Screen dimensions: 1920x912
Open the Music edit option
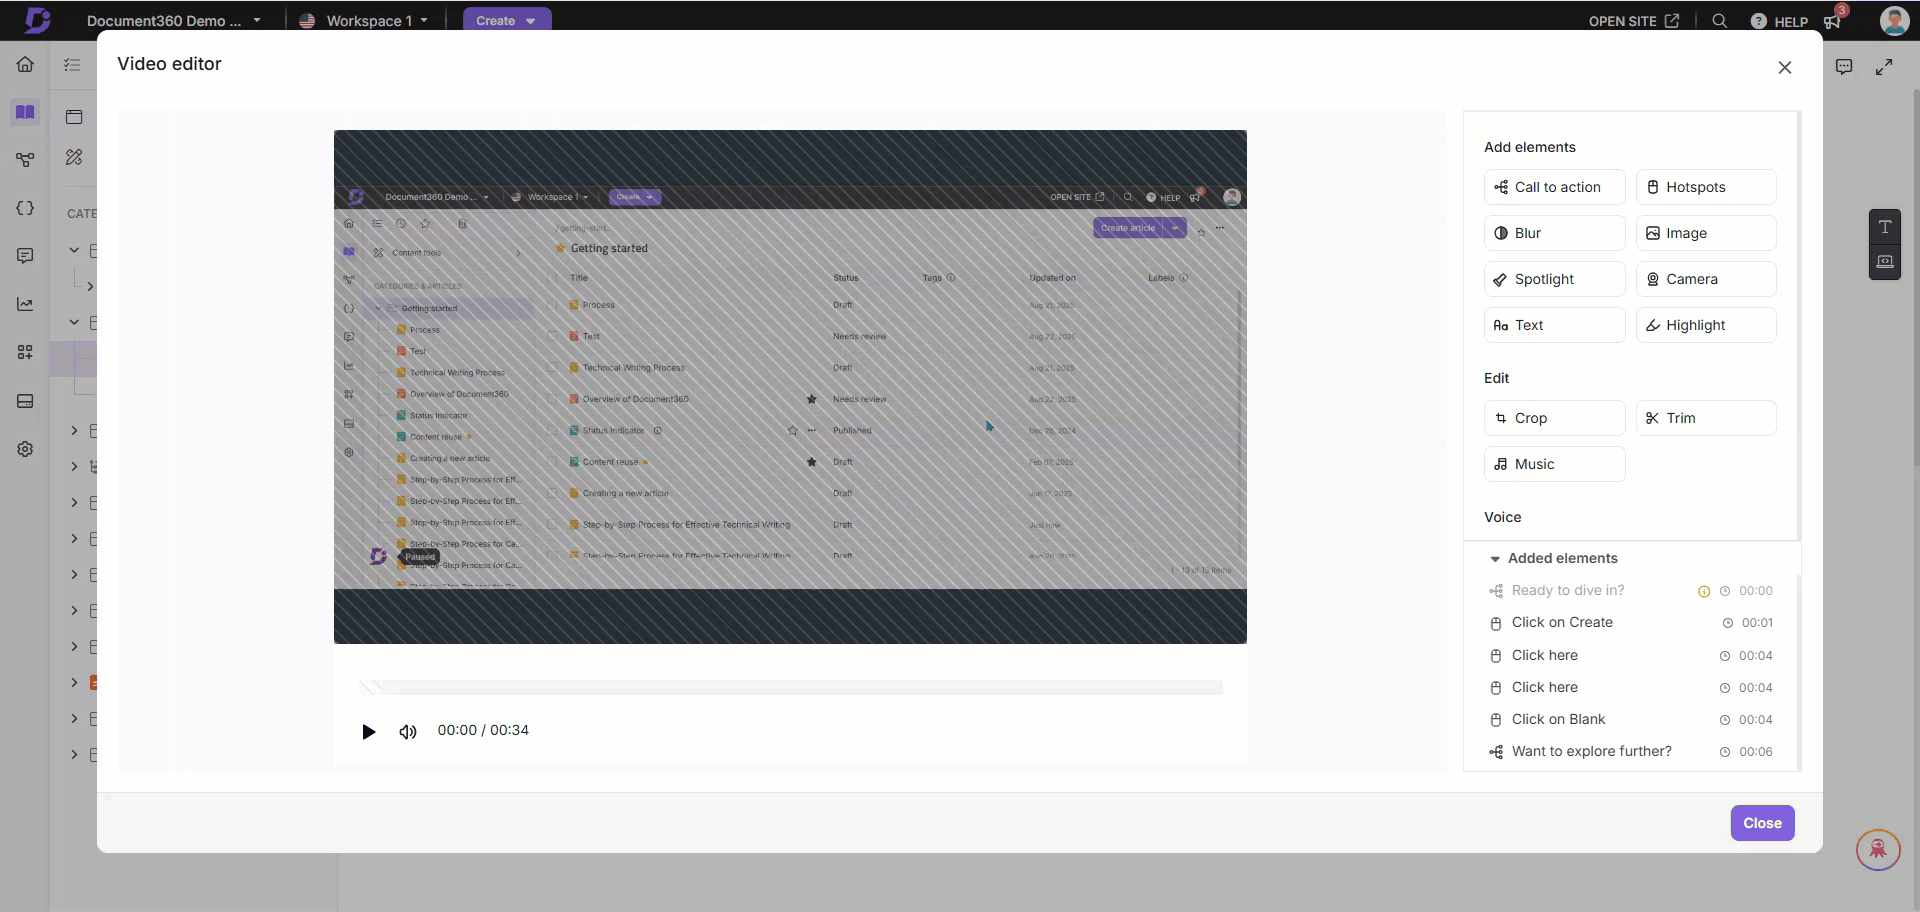pos(1554,464)
